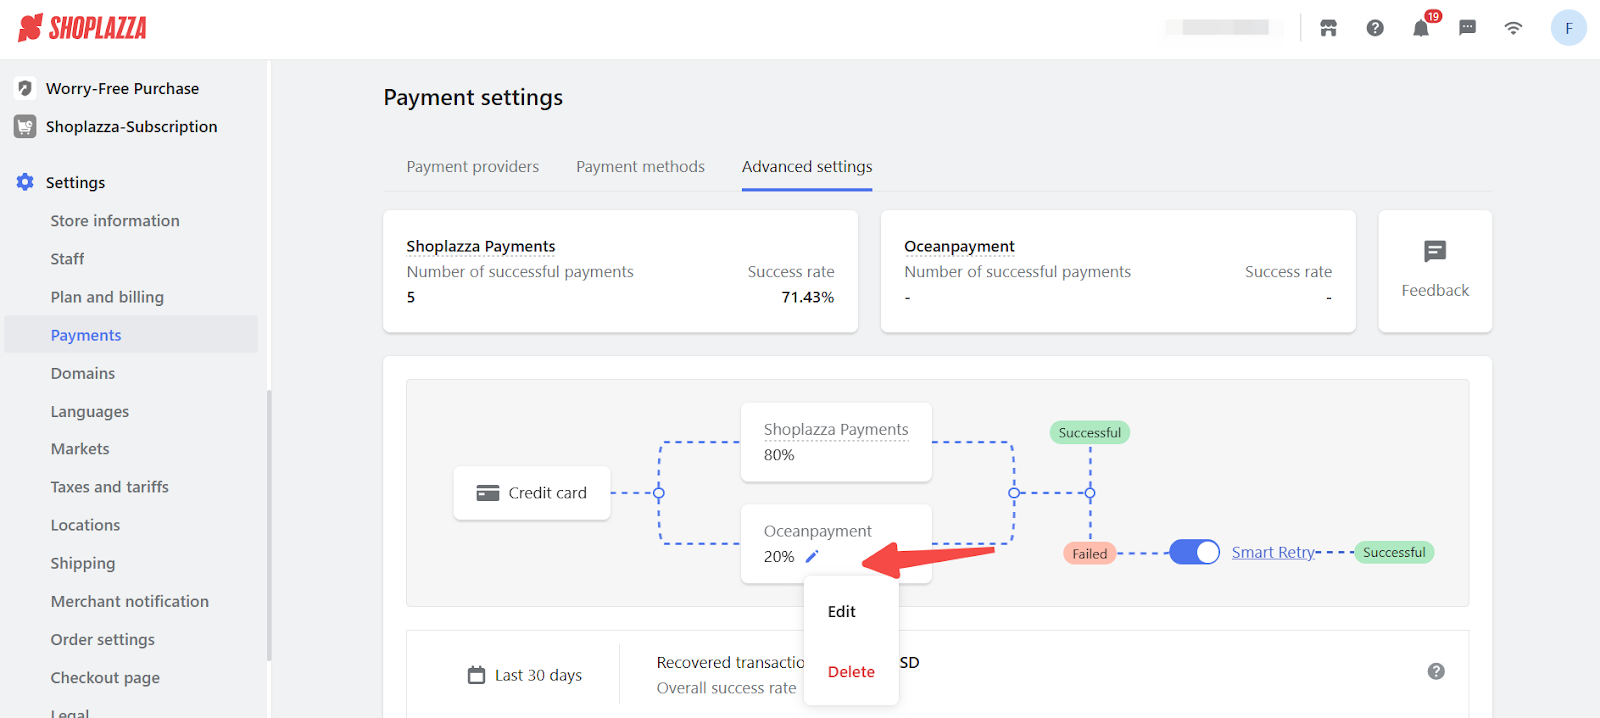
Task: Toggle the Smart Retry switch
Action: pos(1194,552)
